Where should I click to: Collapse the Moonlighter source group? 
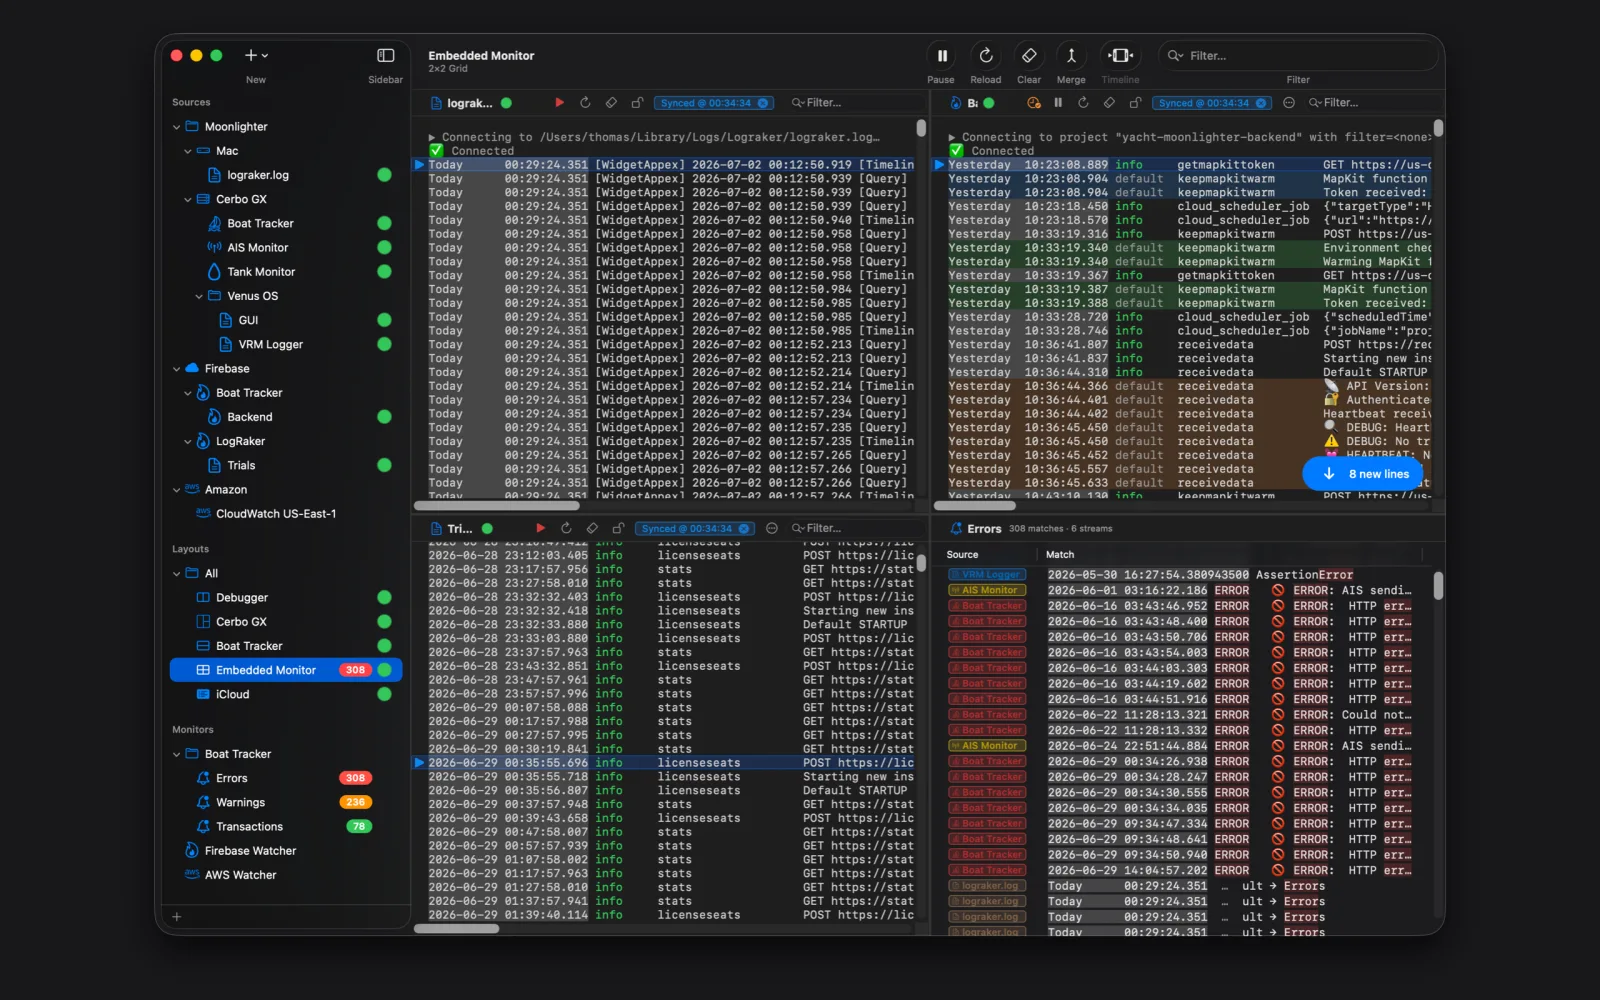coord(177,127)
